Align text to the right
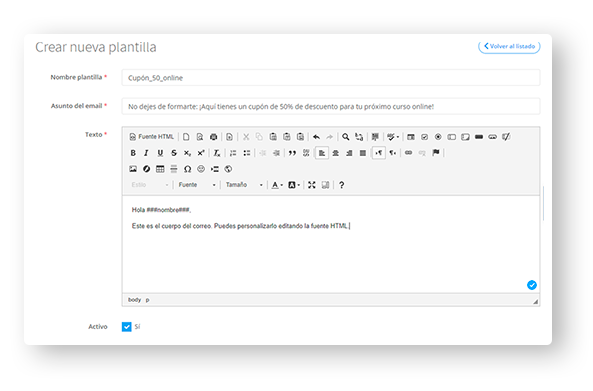 coord(349,153)
